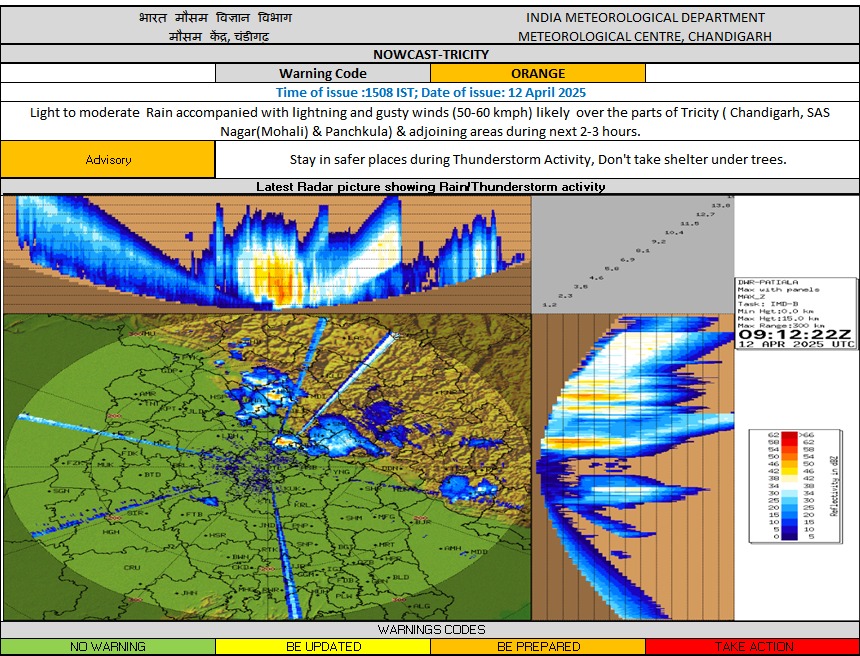The height and width of the screenshot is (656, 860).
Task: Click the AMR station label on map
Action: (x=148, y=394)
